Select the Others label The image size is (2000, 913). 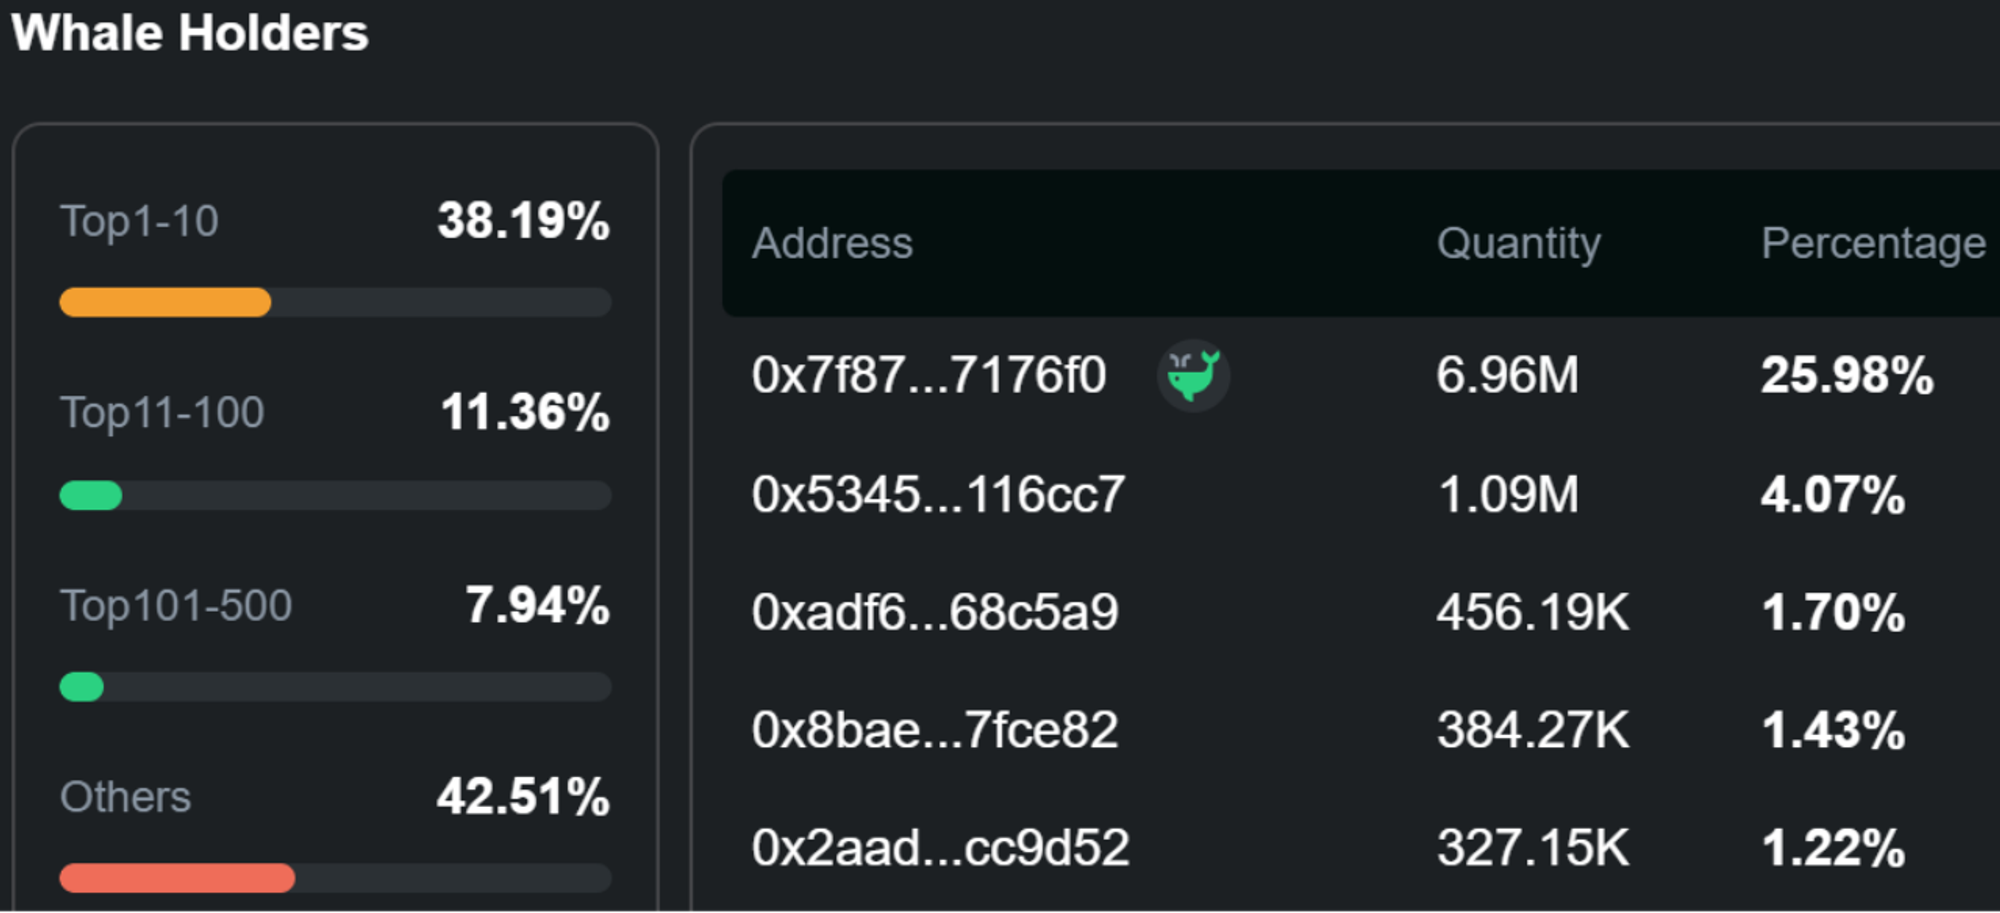(125, 797)
